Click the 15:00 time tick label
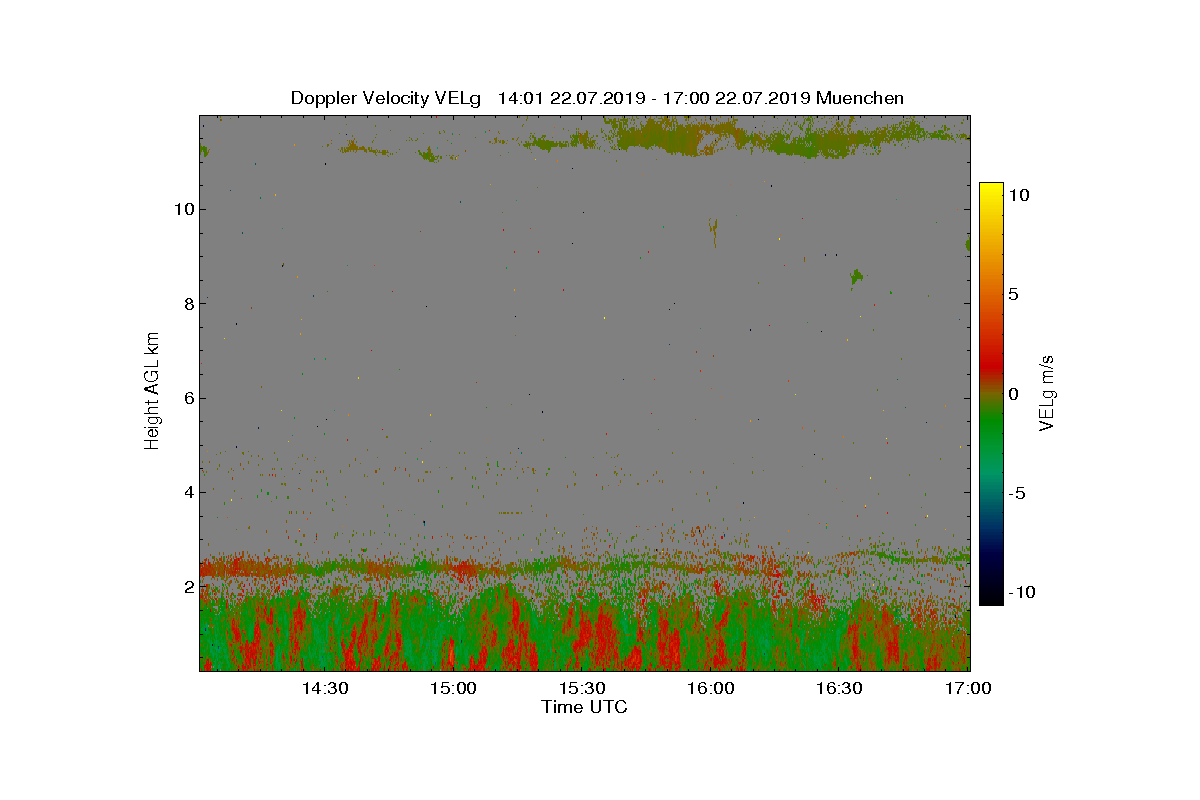 click(x=454, y=689)
